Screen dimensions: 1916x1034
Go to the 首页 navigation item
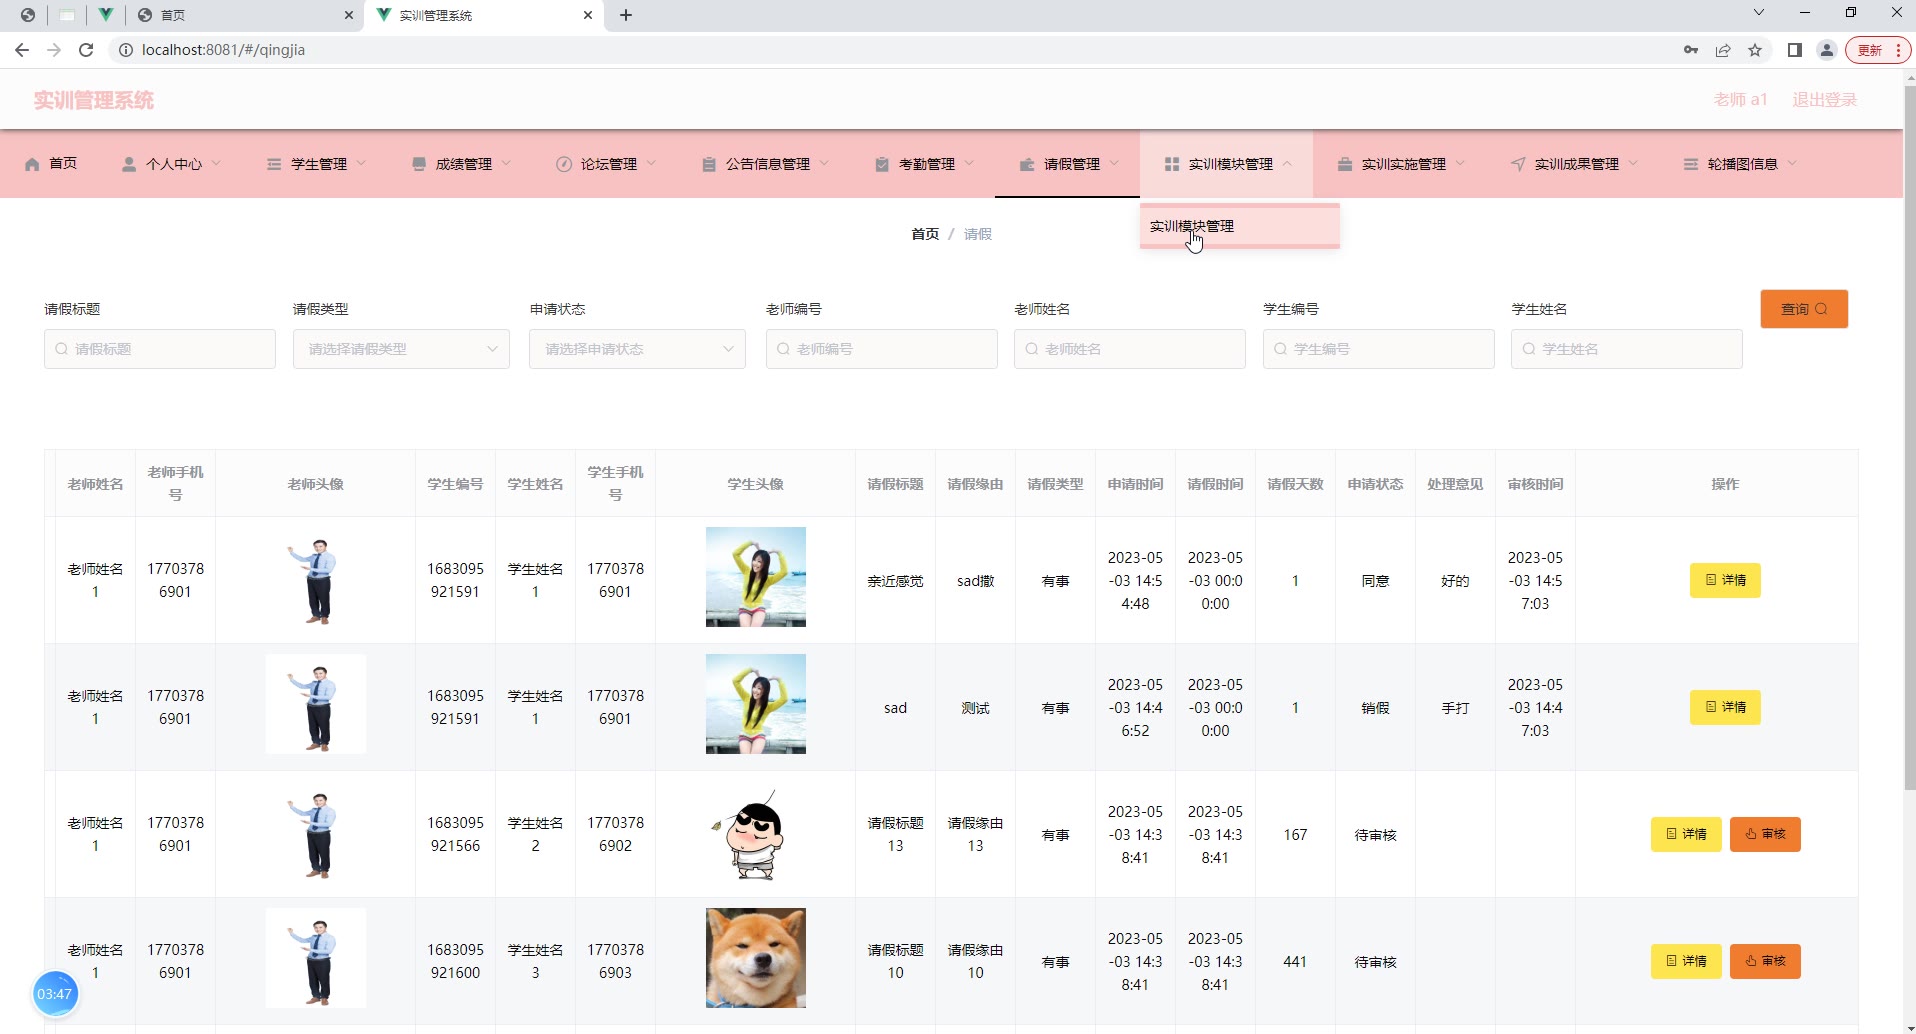click(x=52, y=164)
